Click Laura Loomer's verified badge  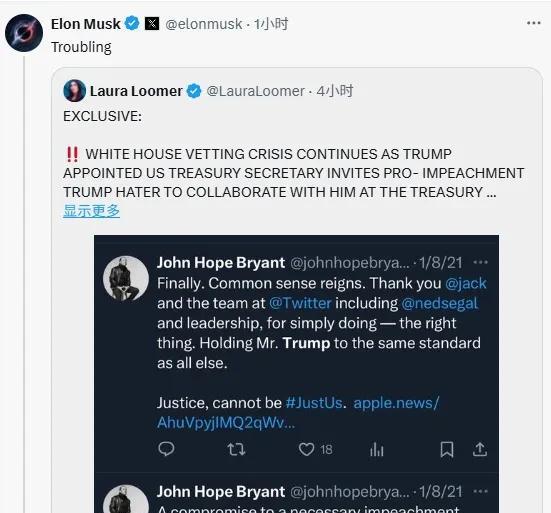click(194, 91)
